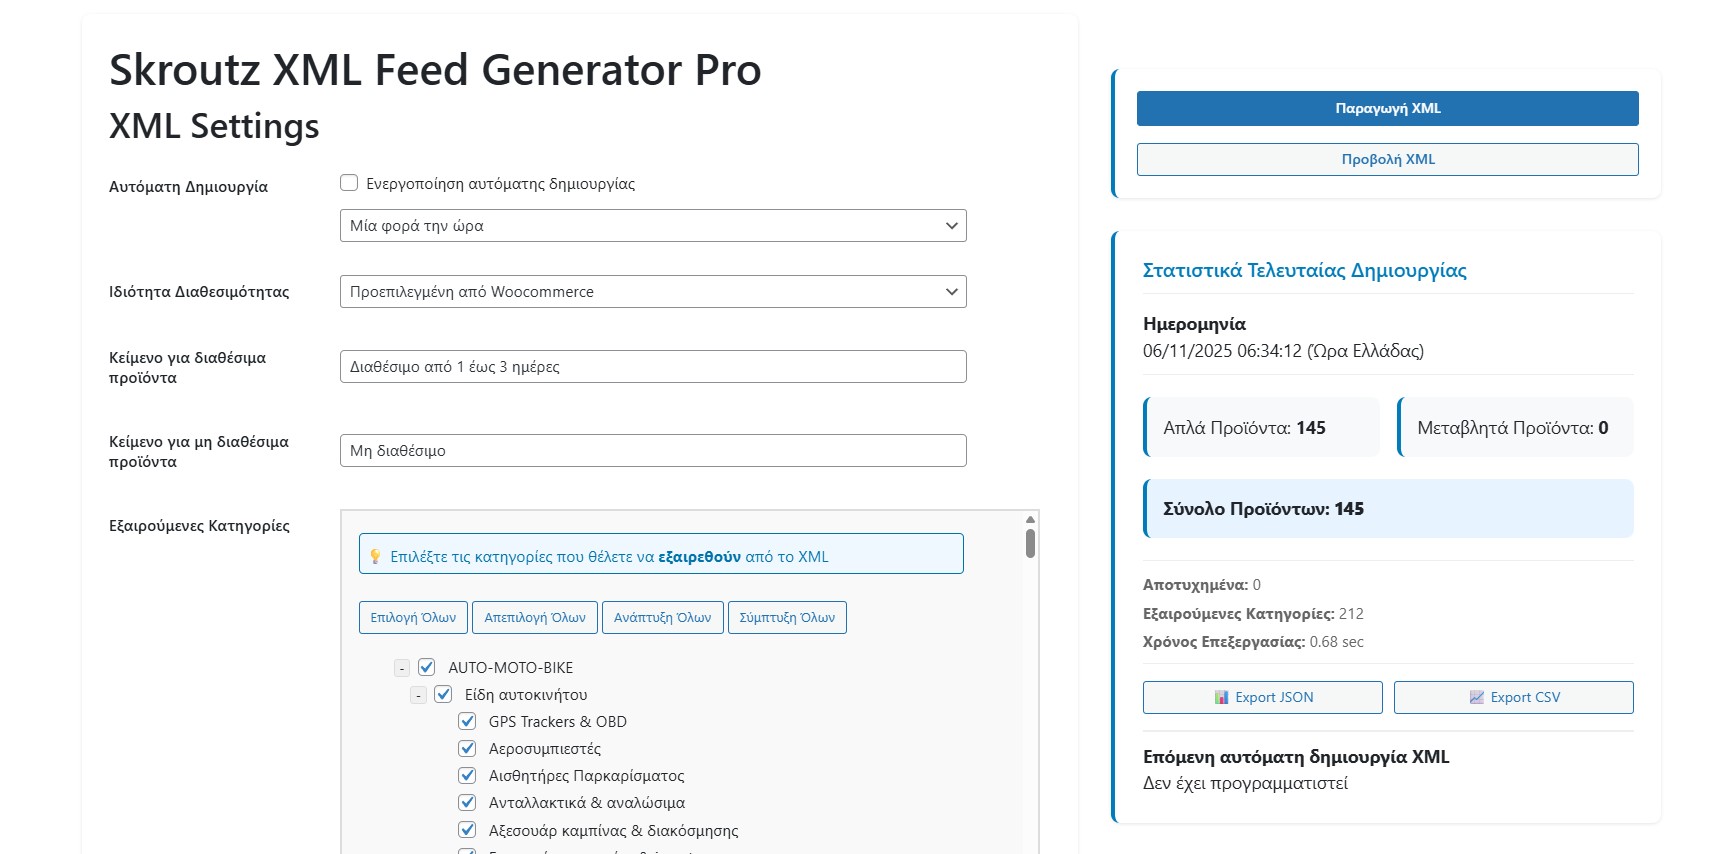The image size is (1718, 854).
Task: Click the category list scrollbar thumb
Action: 1030,543
